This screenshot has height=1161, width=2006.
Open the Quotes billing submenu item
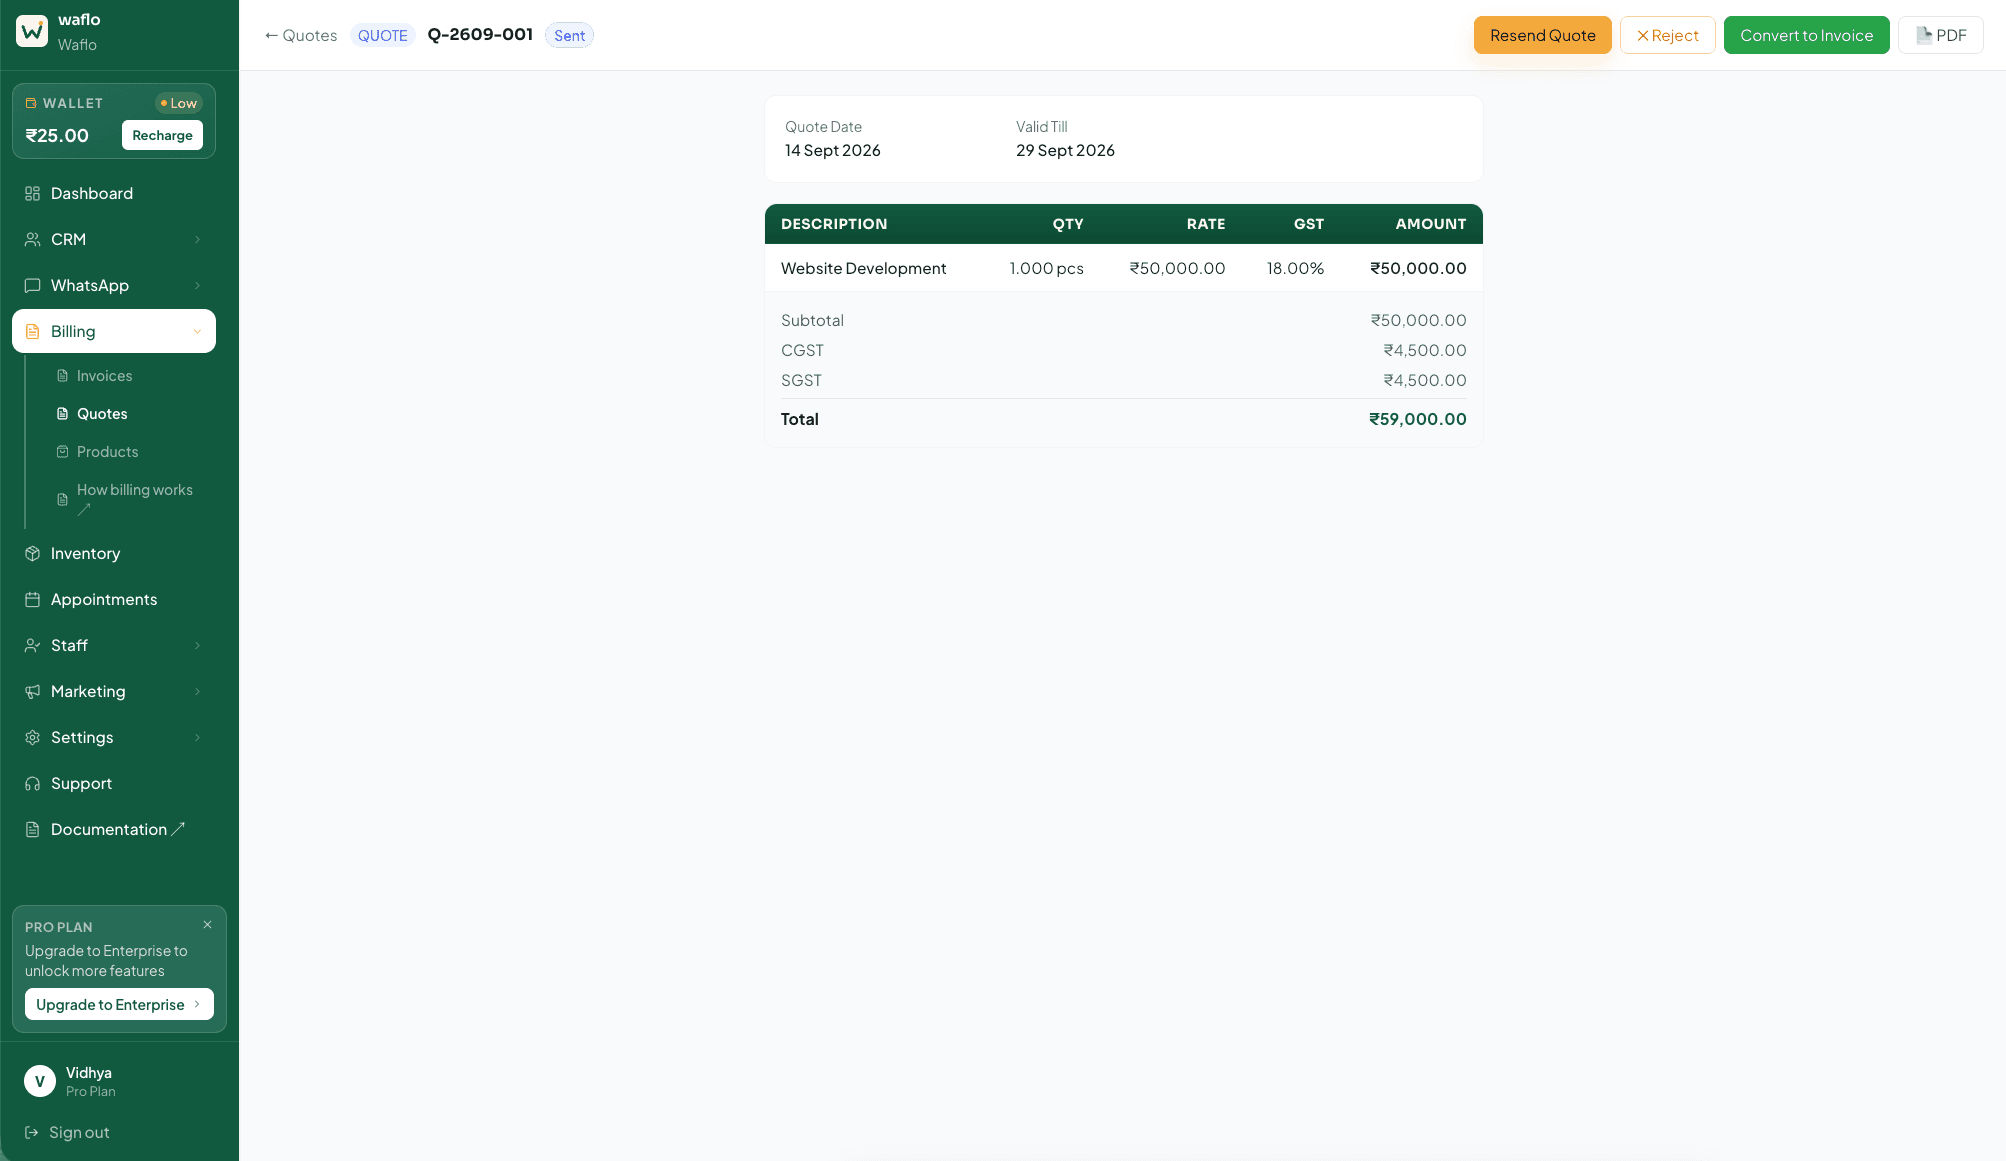tap(102, 414)
